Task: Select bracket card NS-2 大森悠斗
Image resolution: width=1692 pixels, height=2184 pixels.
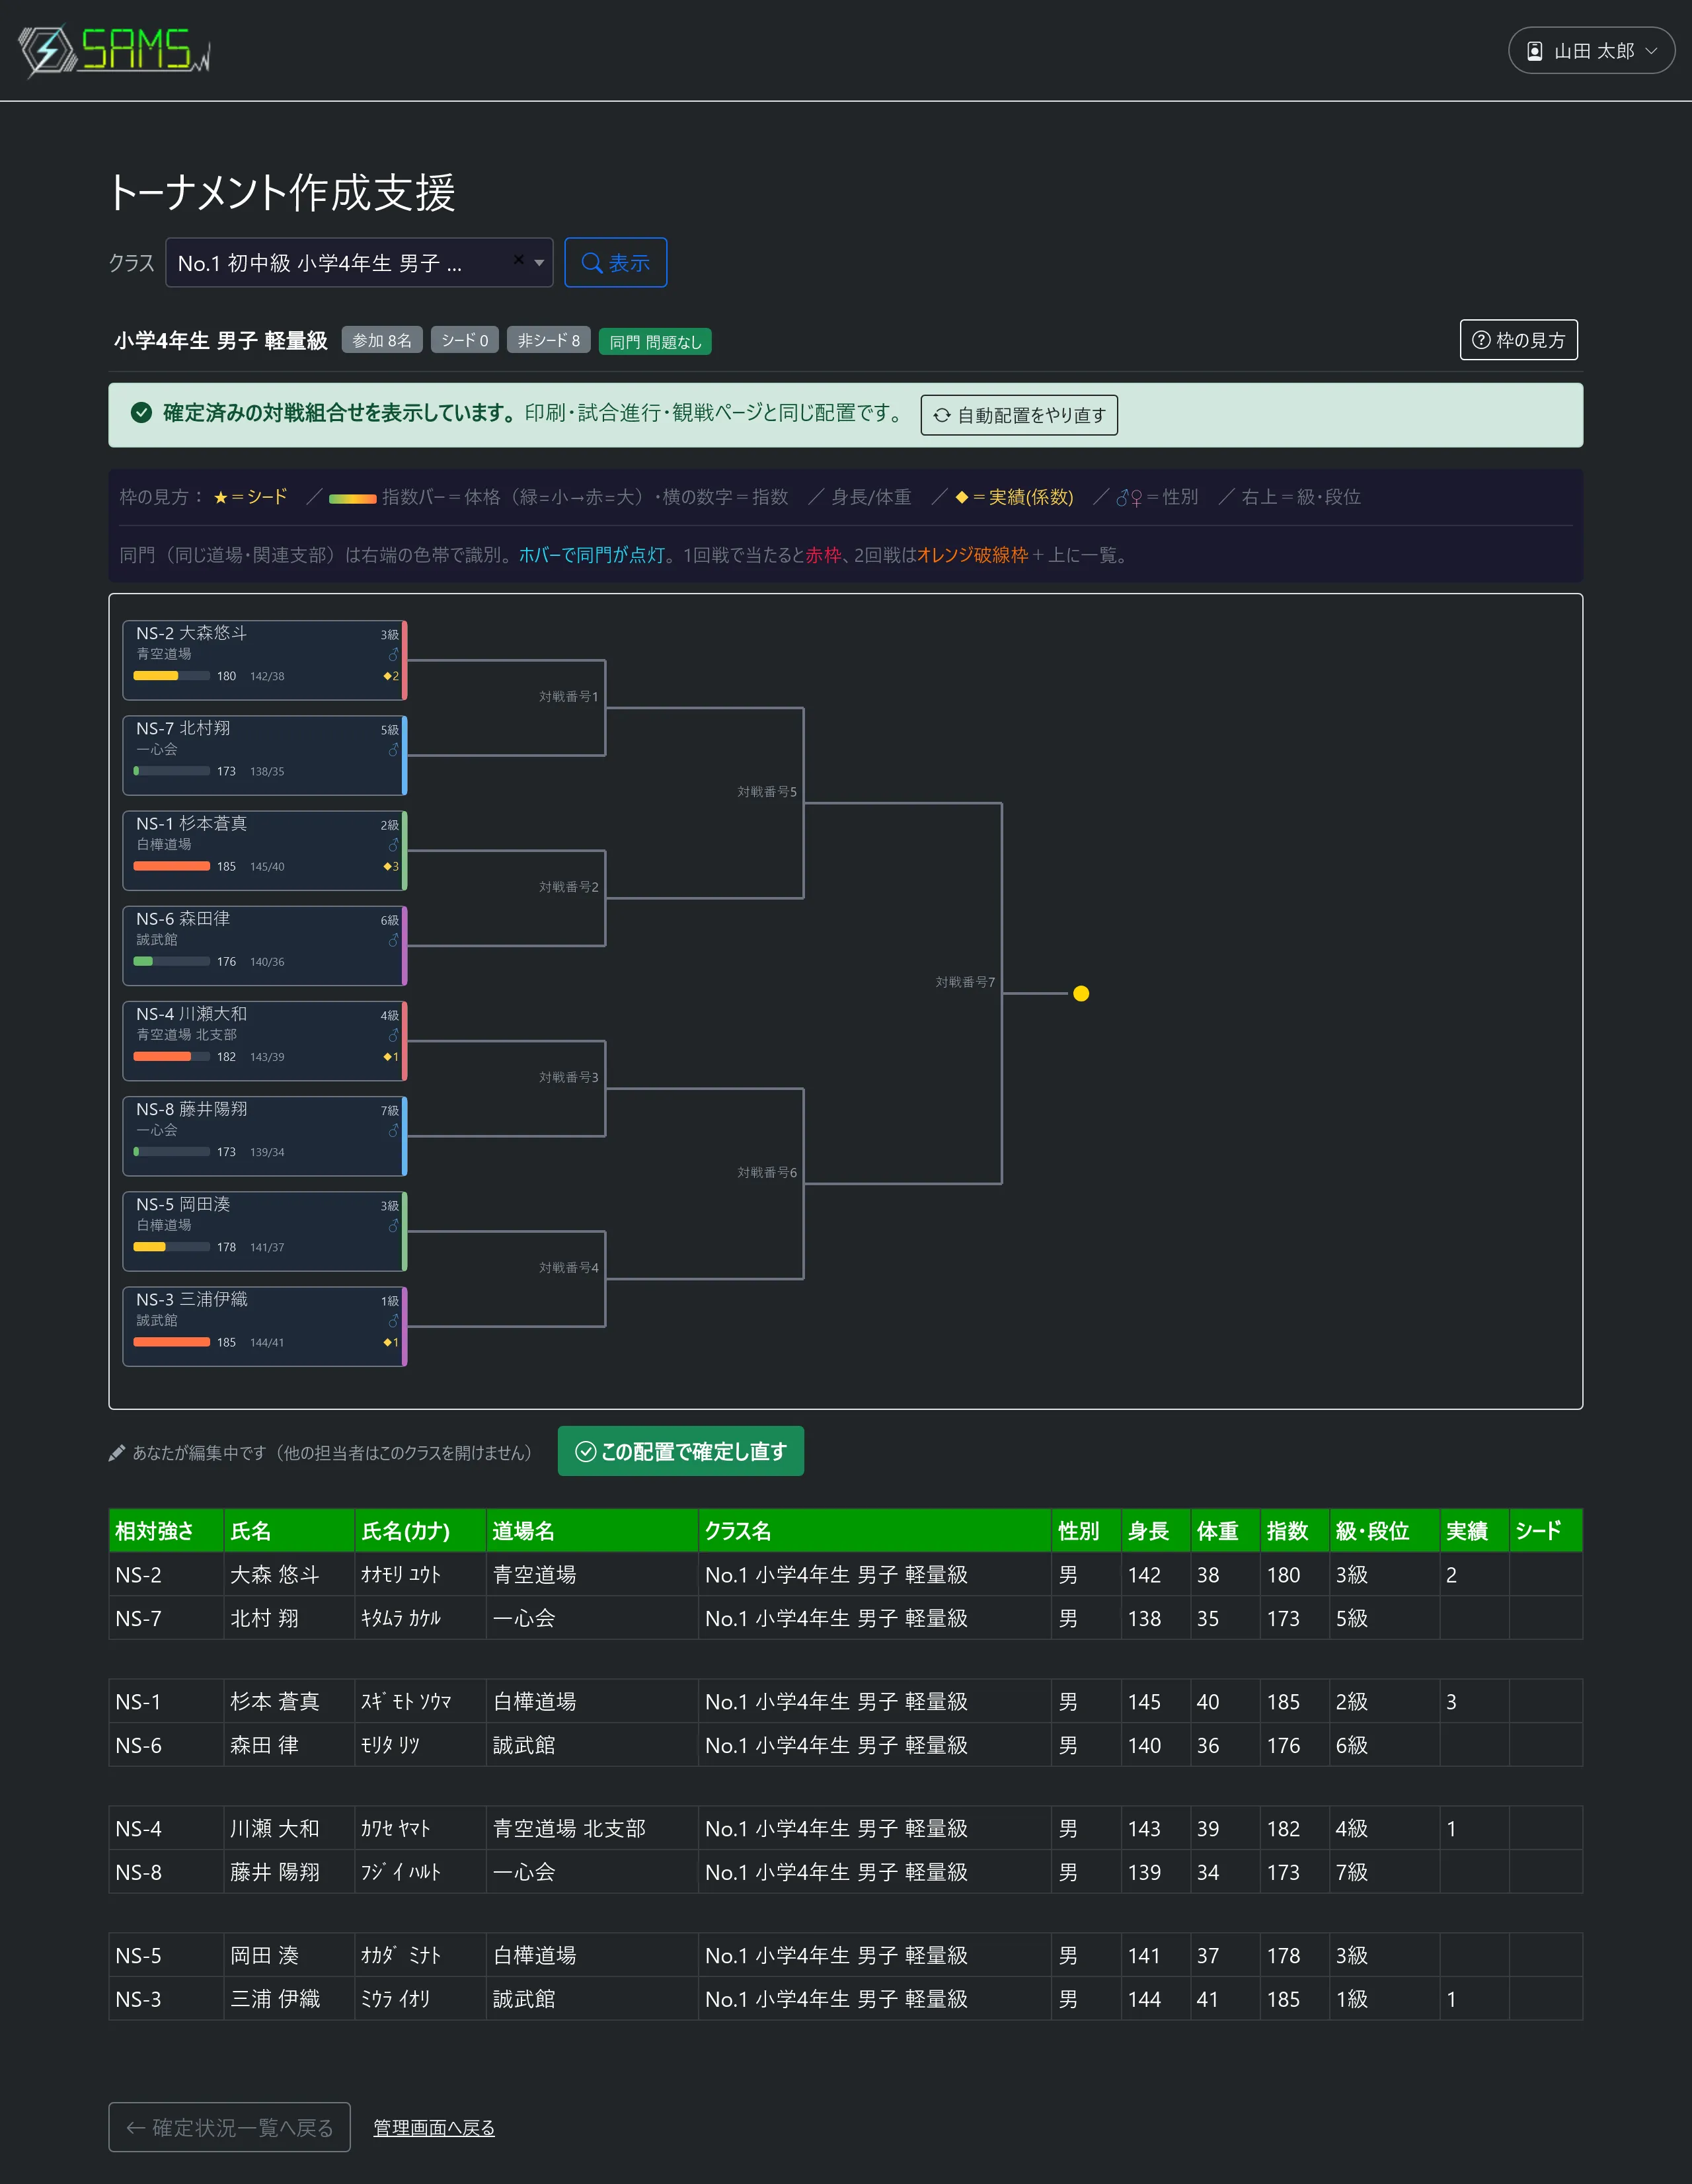Action: 265,660
